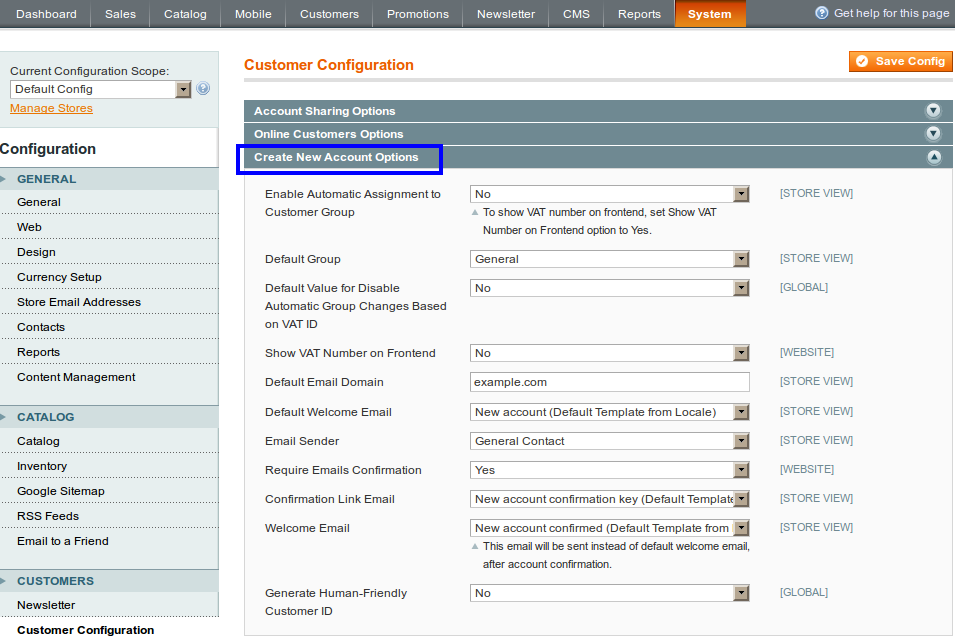Open the Default Group dropdown
Viewport: 955px width, 642px height.
pyautogui.click(x=609, y=259)
